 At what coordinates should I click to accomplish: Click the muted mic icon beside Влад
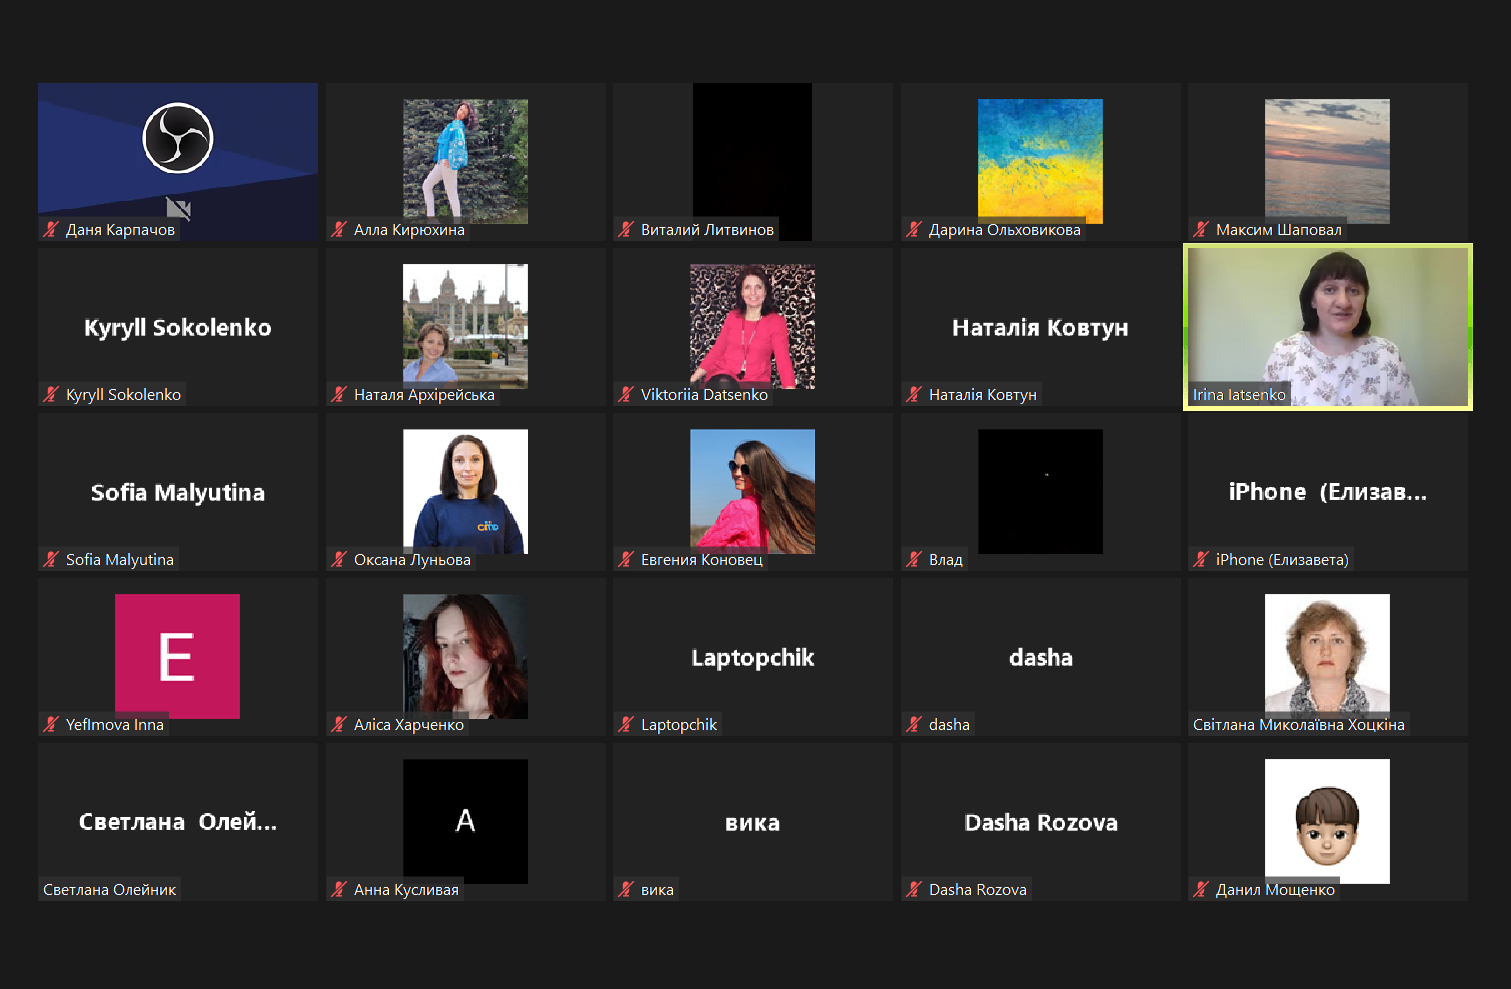[x=914, y=559]
